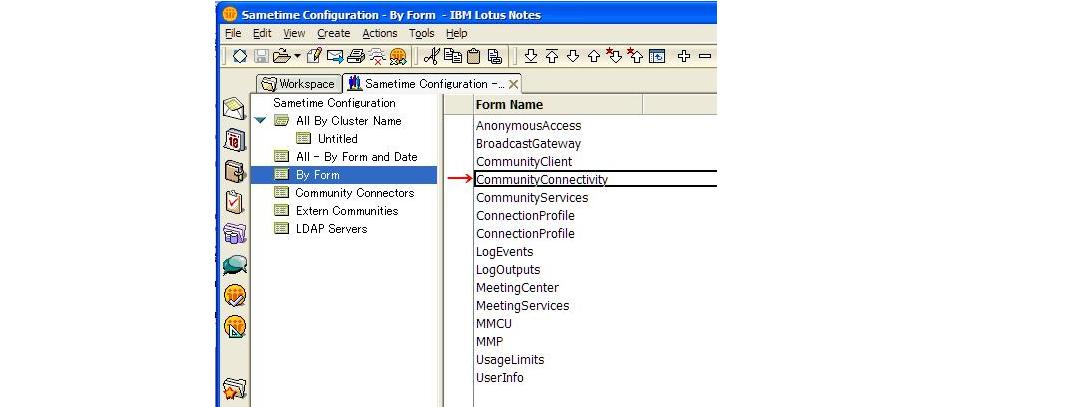The width and height of the screenshot is (1079, 407).
Task: Click the navigate to last document arrow icon
Action: point(531,56)
